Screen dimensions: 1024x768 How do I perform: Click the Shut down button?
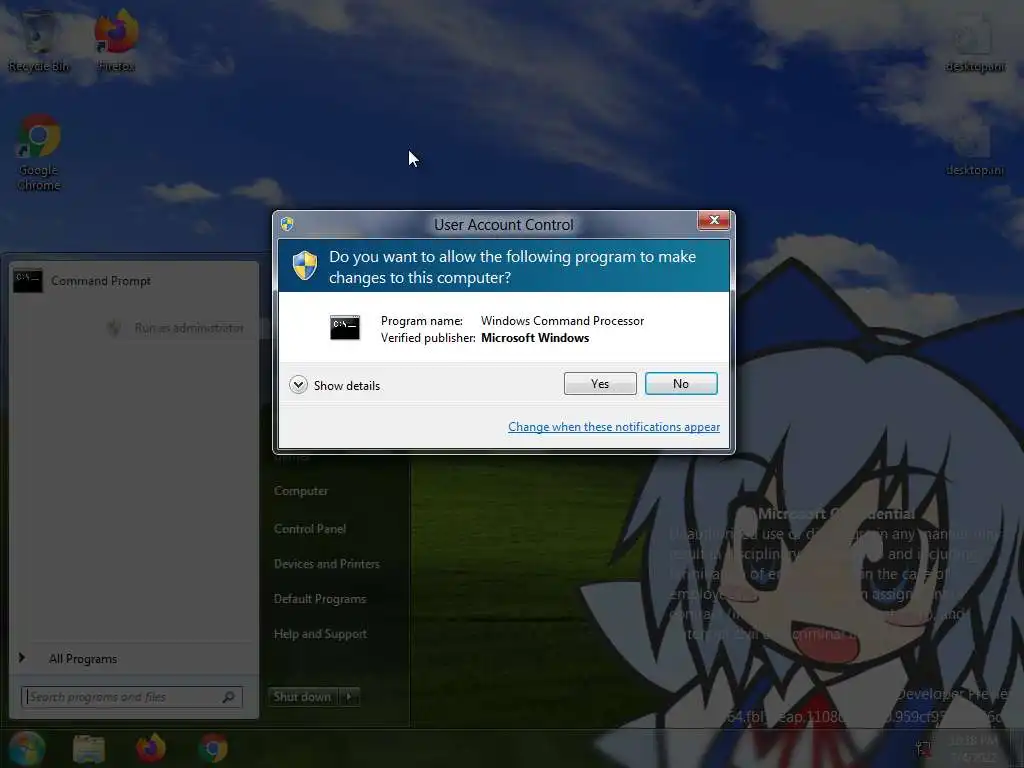tap(302, 697)
